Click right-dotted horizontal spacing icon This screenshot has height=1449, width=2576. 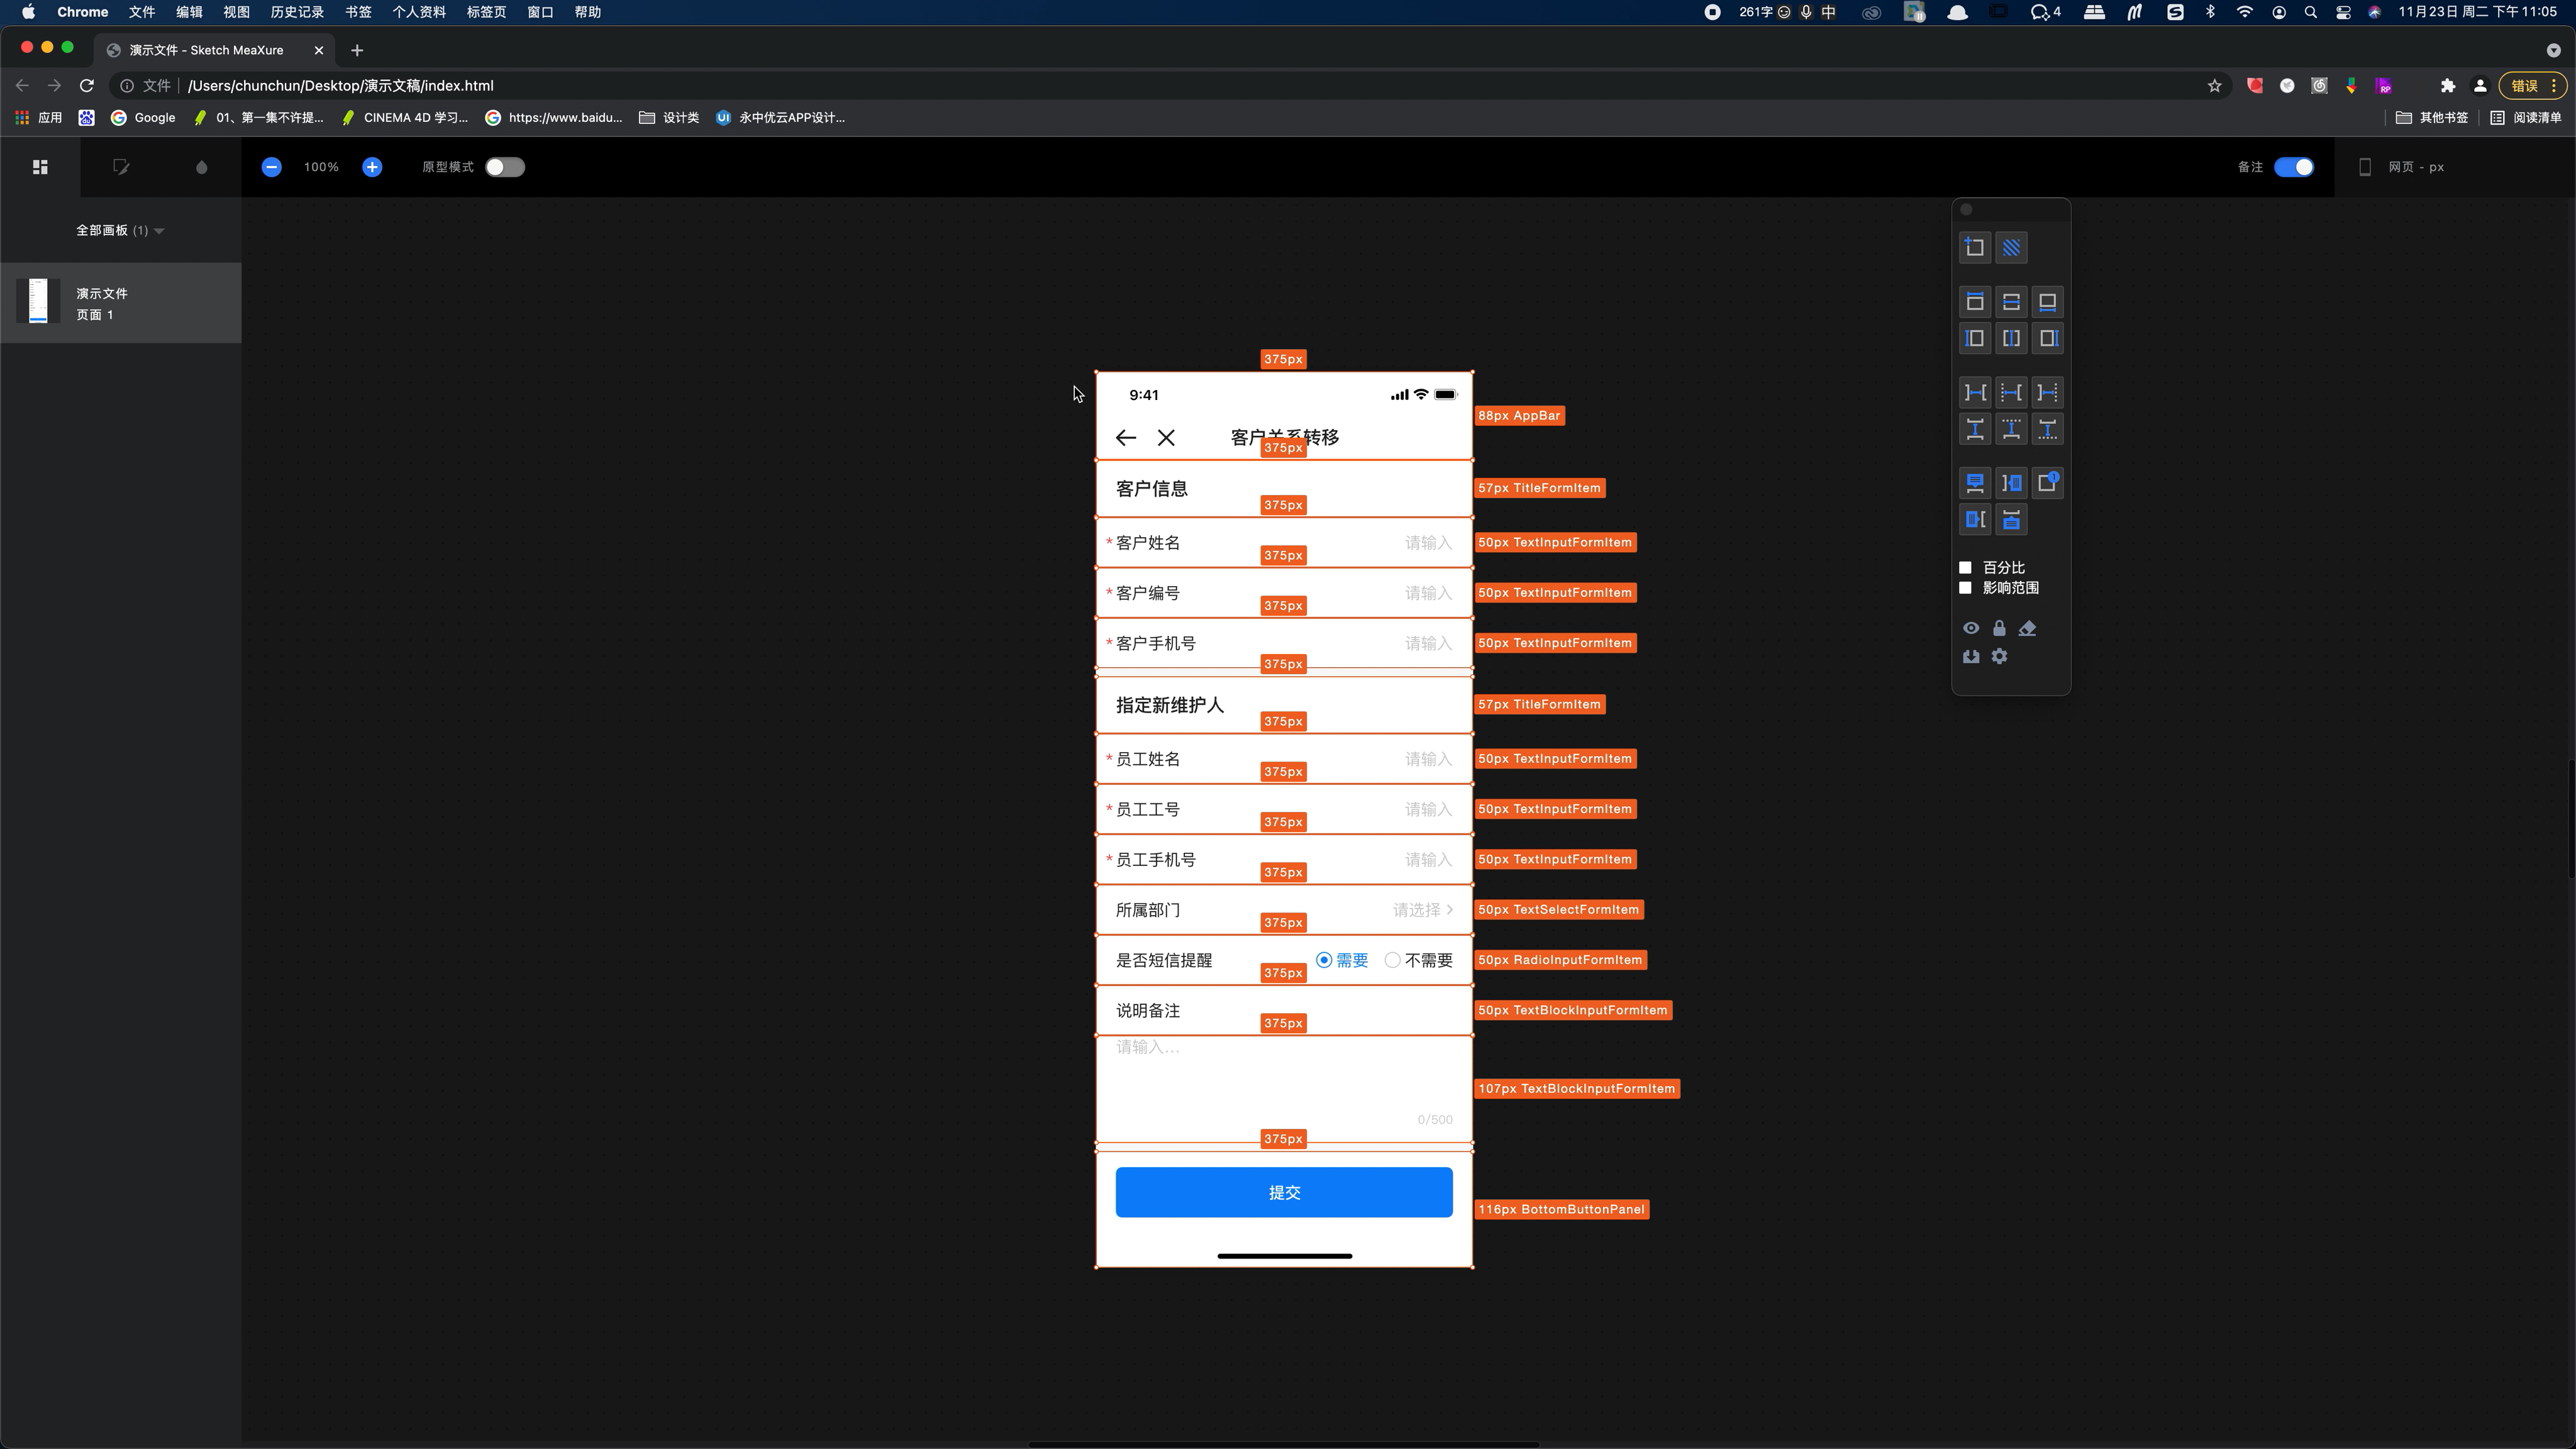pyautogui.click(x=2047, y=392)
